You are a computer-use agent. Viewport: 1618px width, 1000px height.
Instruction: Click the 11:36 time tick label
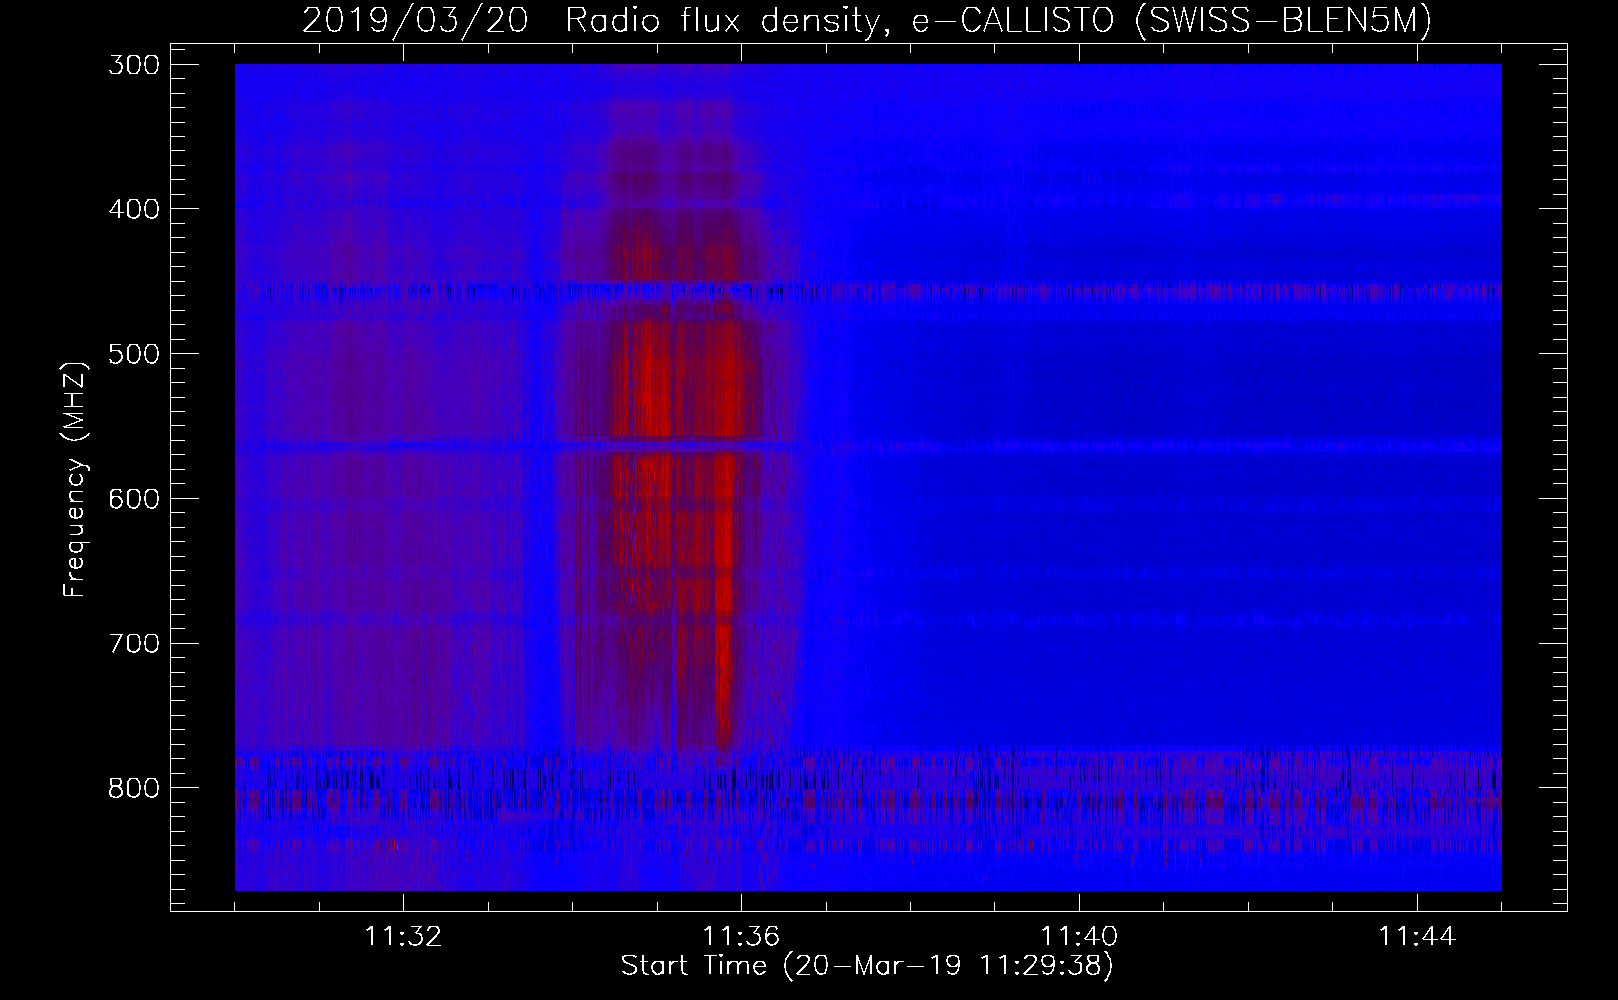[x=741, y=937]
